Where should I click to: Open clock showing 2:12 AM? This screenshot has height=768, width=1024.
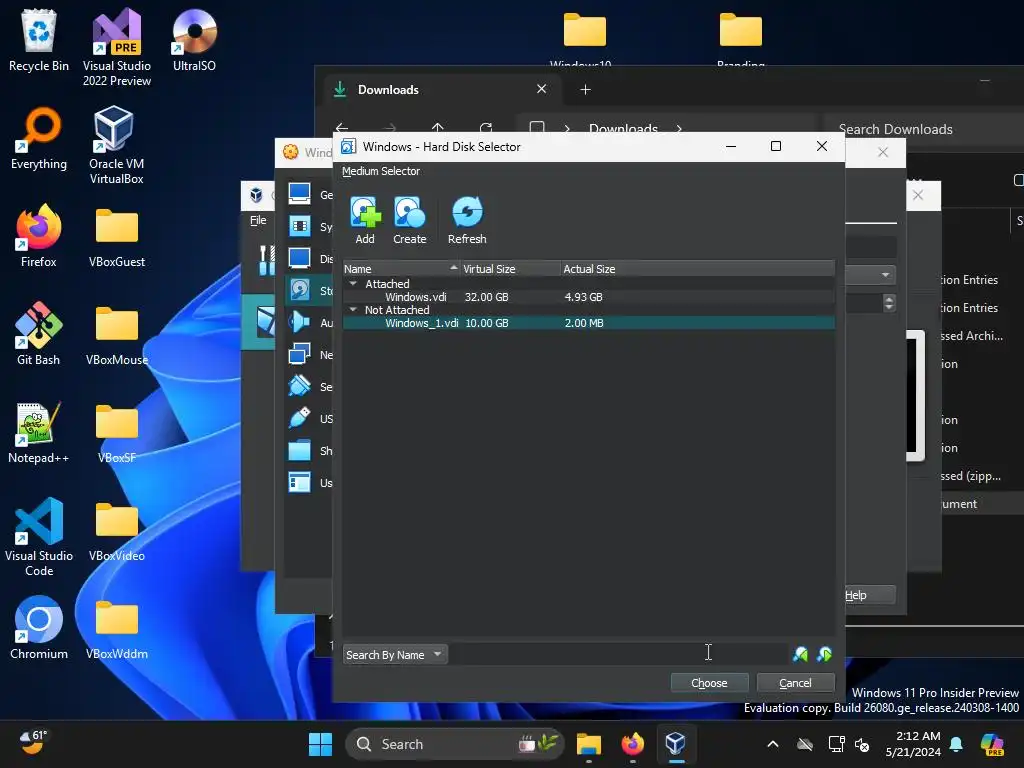(914, 744)
